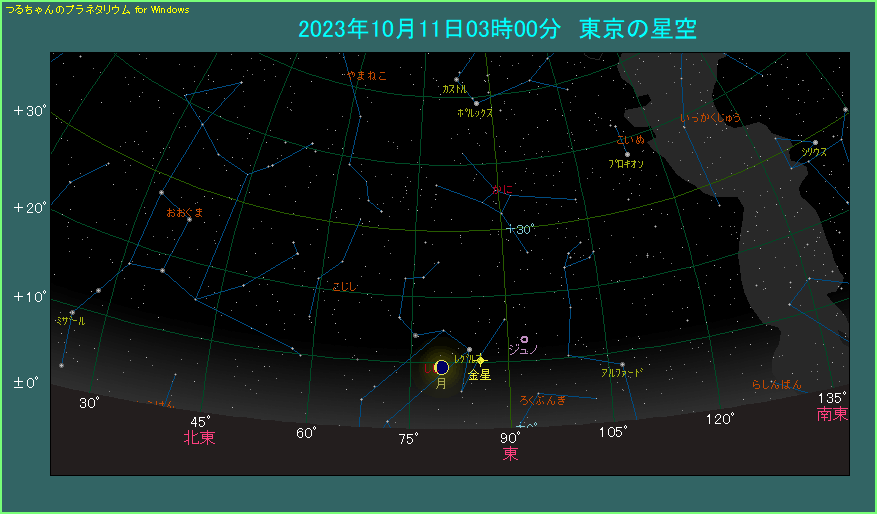Click the おおぐま constellation label
Viewport: 877px width, 514px height.
(x=184, y=212)
